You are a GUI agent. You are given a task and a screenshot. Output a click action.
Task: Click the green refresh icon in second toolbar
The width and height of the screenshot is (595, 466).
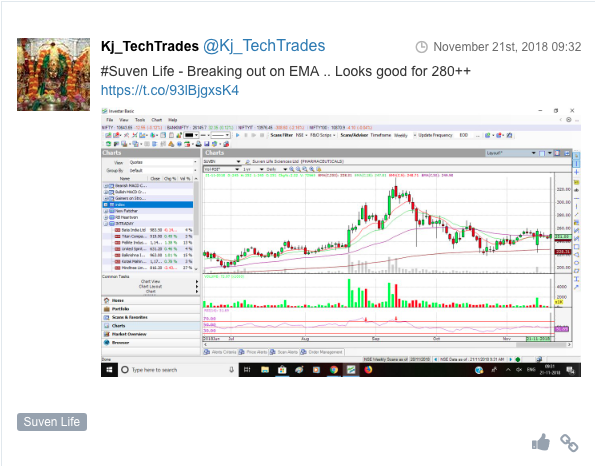pyautogui.click(x=108, y=144)
